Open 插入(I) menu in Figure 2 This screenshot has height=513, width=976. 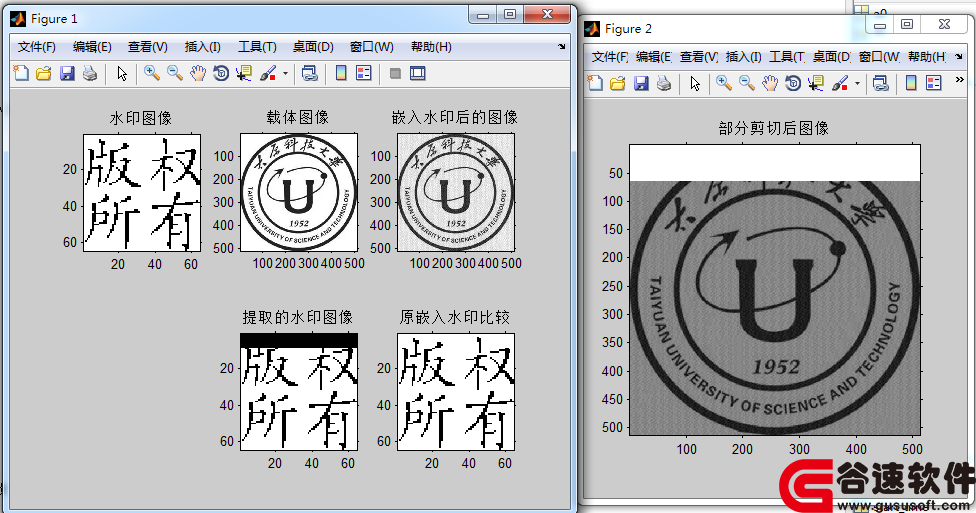pos(743,57)
